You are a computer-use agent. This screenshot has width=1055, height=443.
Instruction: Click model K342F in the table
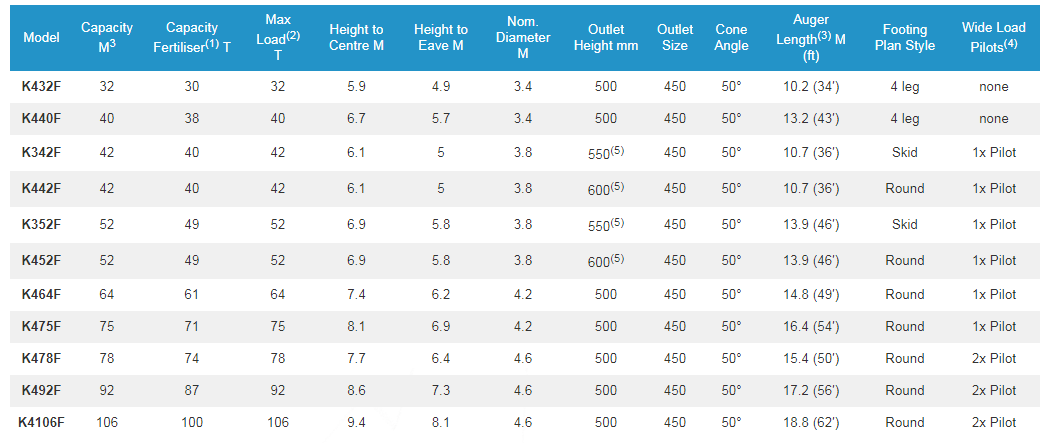click(41, 152)
